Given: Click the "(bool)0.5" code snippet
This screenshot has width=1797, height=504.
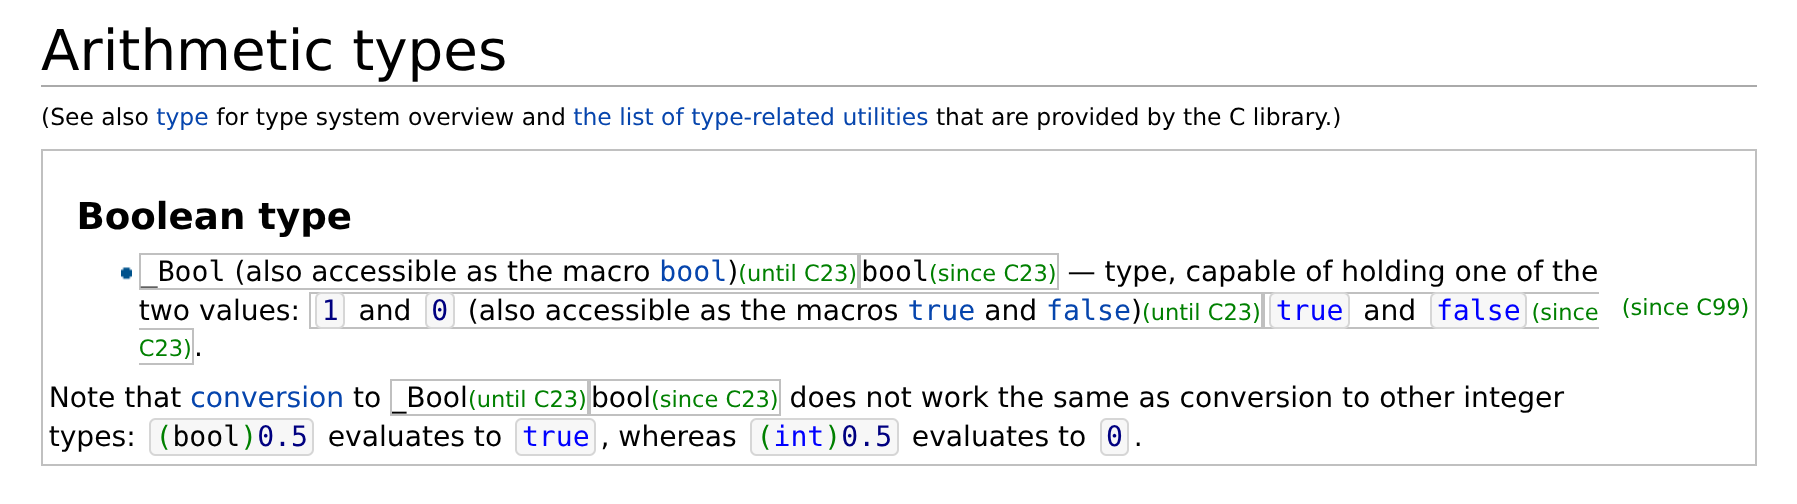Looking at the screenshot, I should (x=232, y=437).
